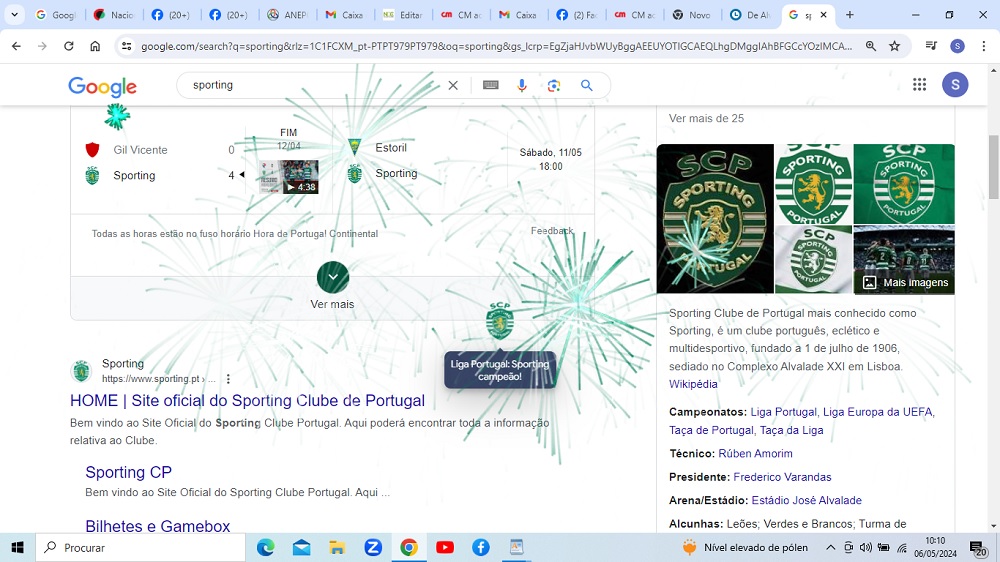Open the browser home page
This screenshot has width=1000, height=562.
click(95, 46)
